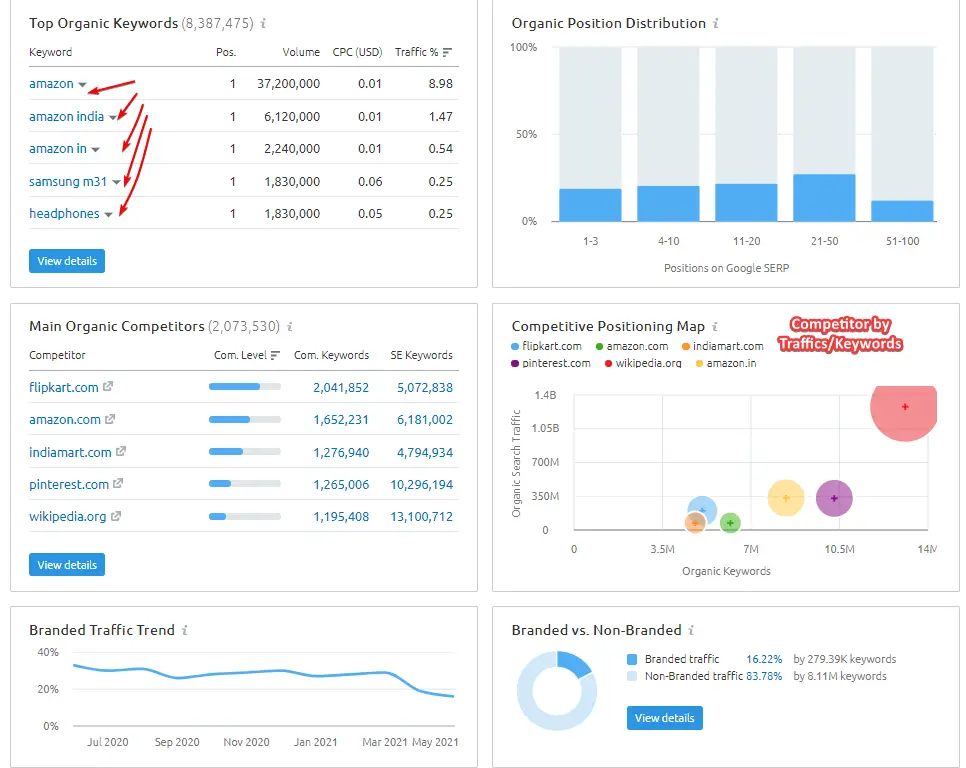This screenshot has width=966, height=768.
Task: Click SE keywords count 5,072,838
Action: pyautogui.click(x=424, y=387)
